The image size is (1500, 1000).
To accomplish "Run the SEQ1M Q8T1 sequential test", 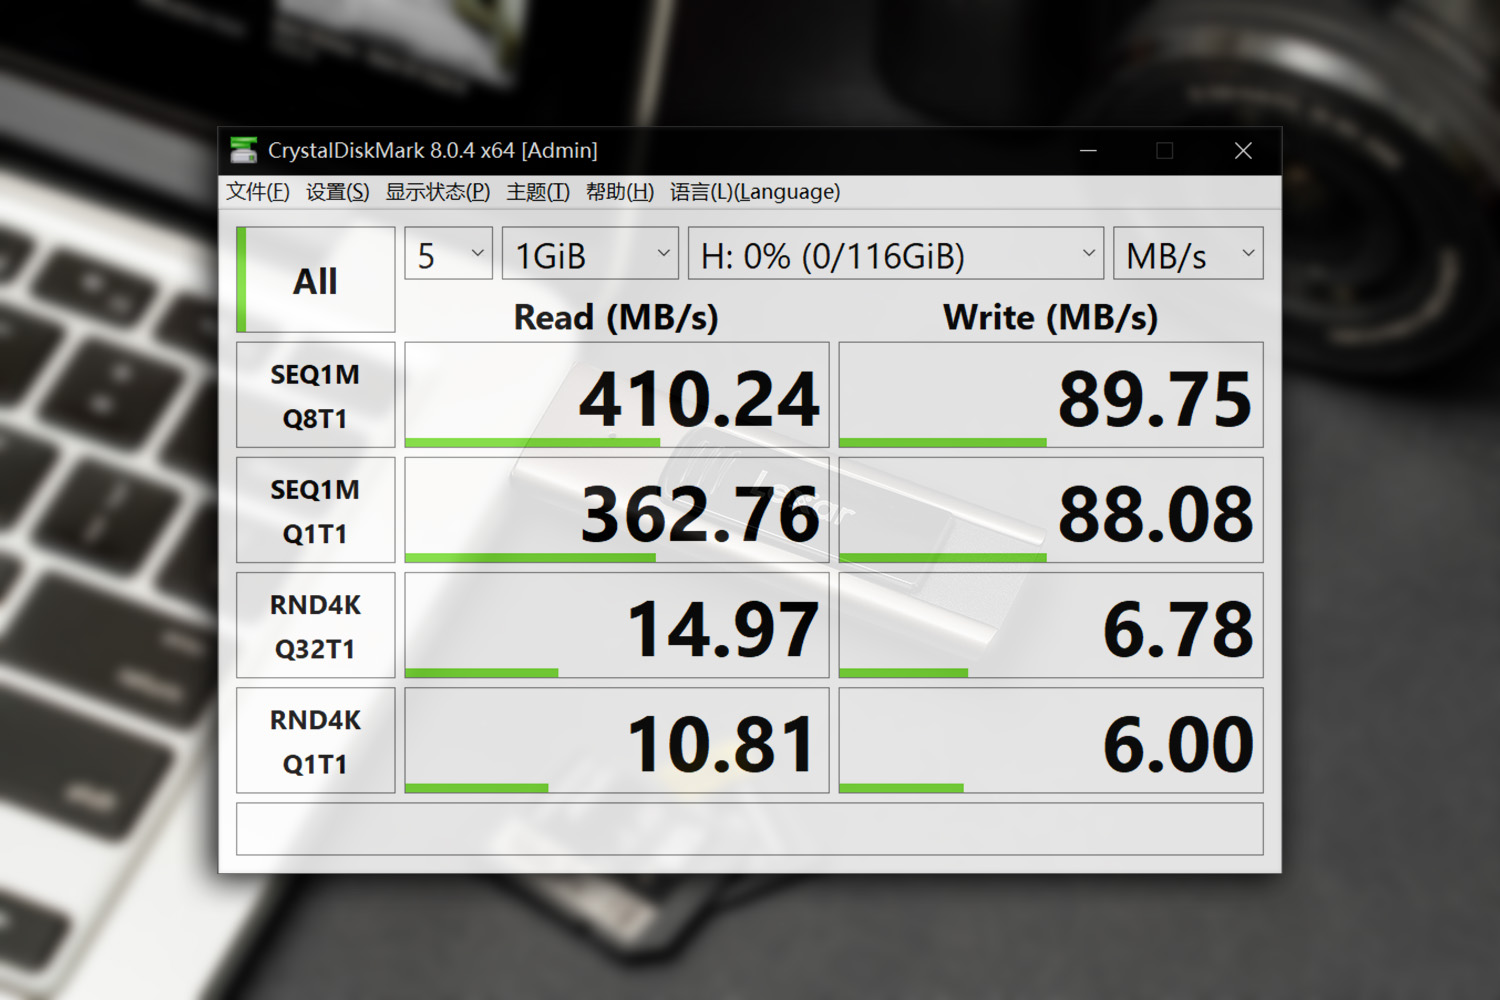I will pos(315,394).
